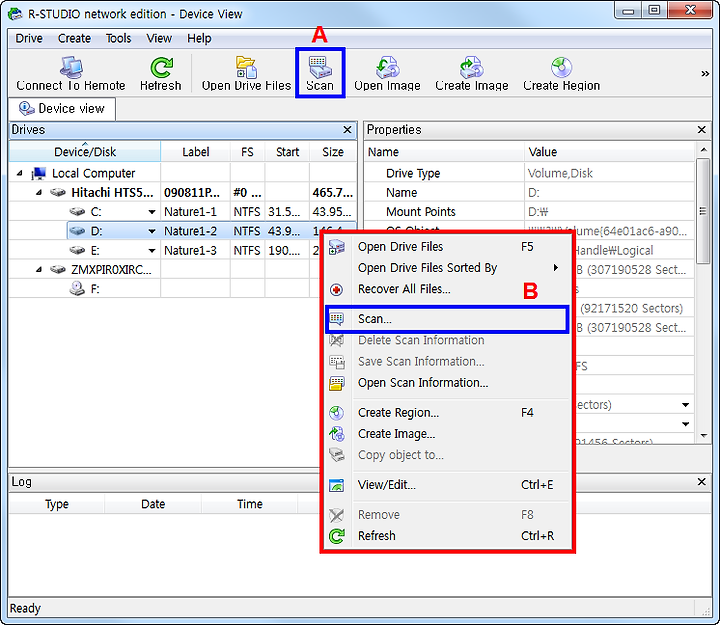Click Open Drive Files toolbar icon

[x=247, y=73]
